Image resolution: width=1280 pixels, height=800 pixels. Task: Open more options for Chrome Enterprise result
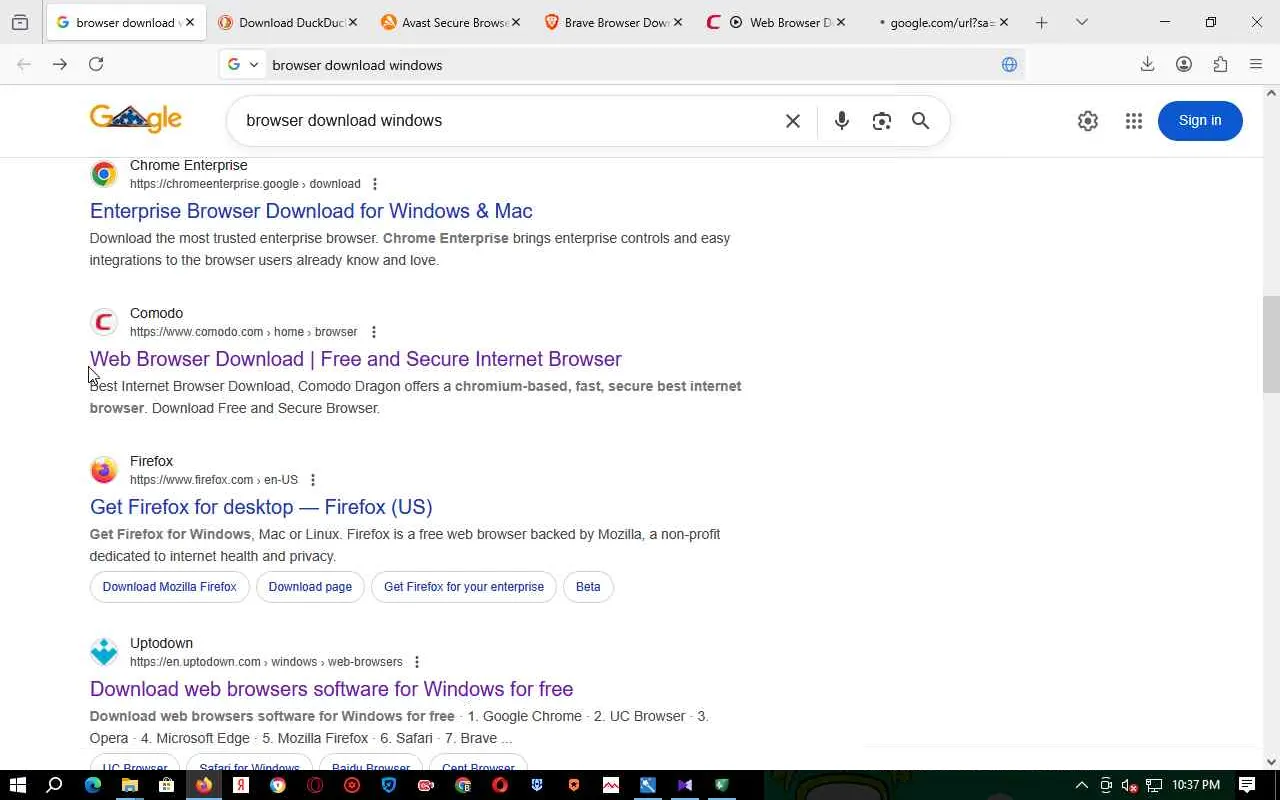tap(375, 184)
